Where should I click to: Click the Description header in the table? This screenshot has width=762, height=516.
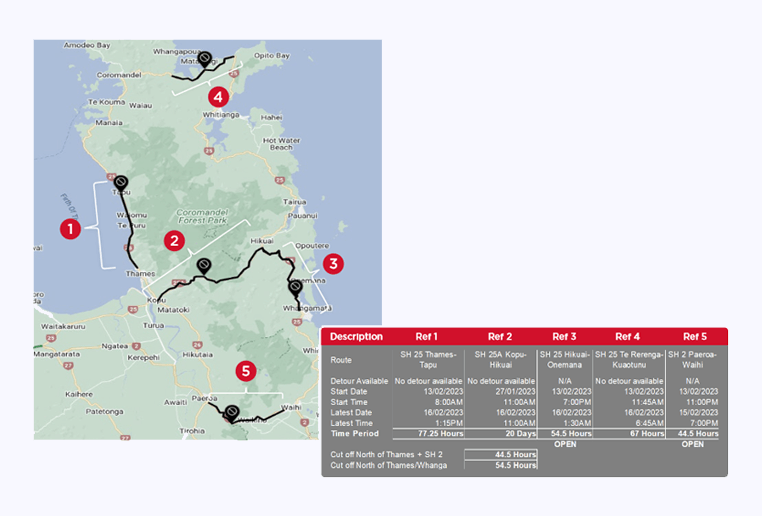[x=356, y=337]
